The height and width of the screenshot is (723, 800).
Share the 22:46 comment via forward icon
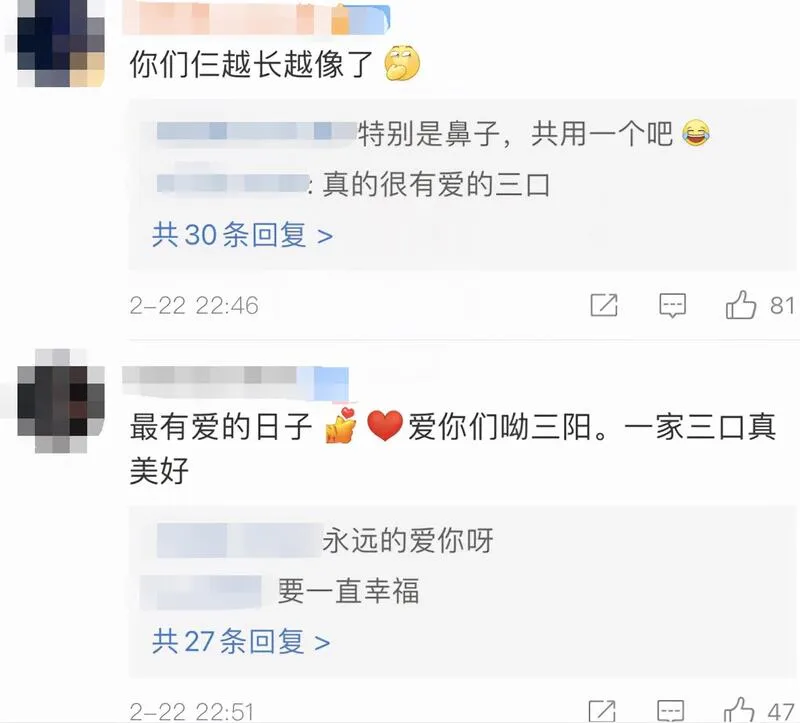604,305
